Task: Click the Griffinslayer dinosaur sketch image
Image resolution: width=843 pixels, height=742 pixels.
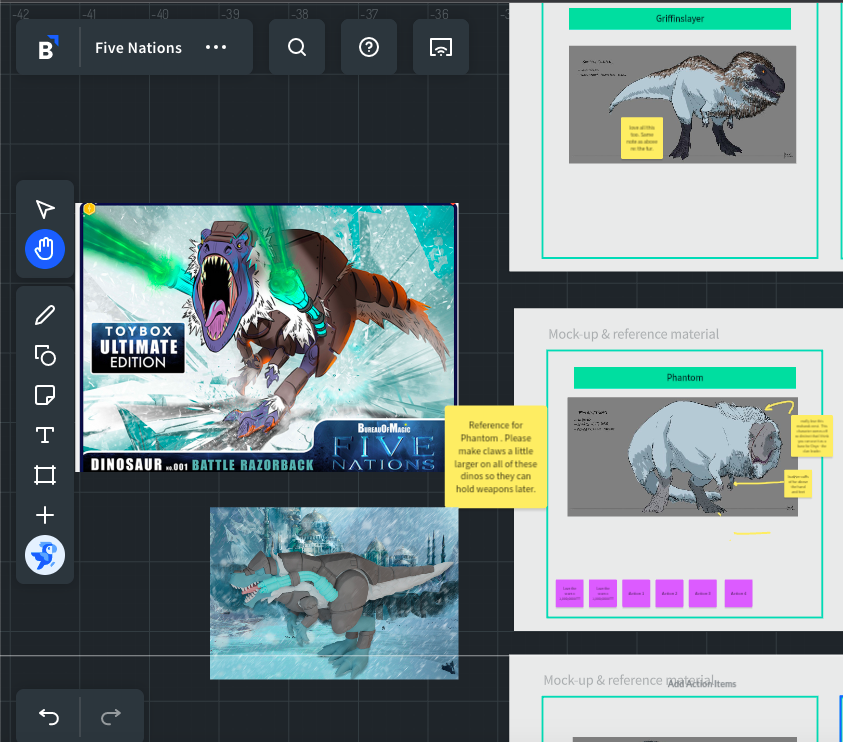Action: coord(682,104)
